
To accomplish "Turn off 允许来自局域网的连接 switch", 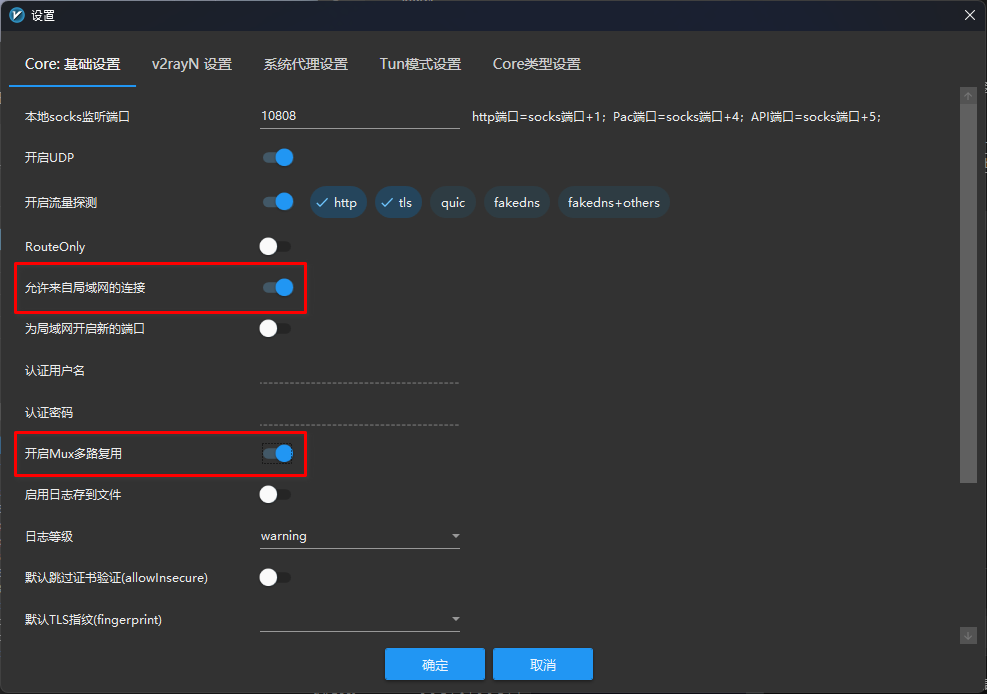I will pyautogui.click(x=277, y=288).
